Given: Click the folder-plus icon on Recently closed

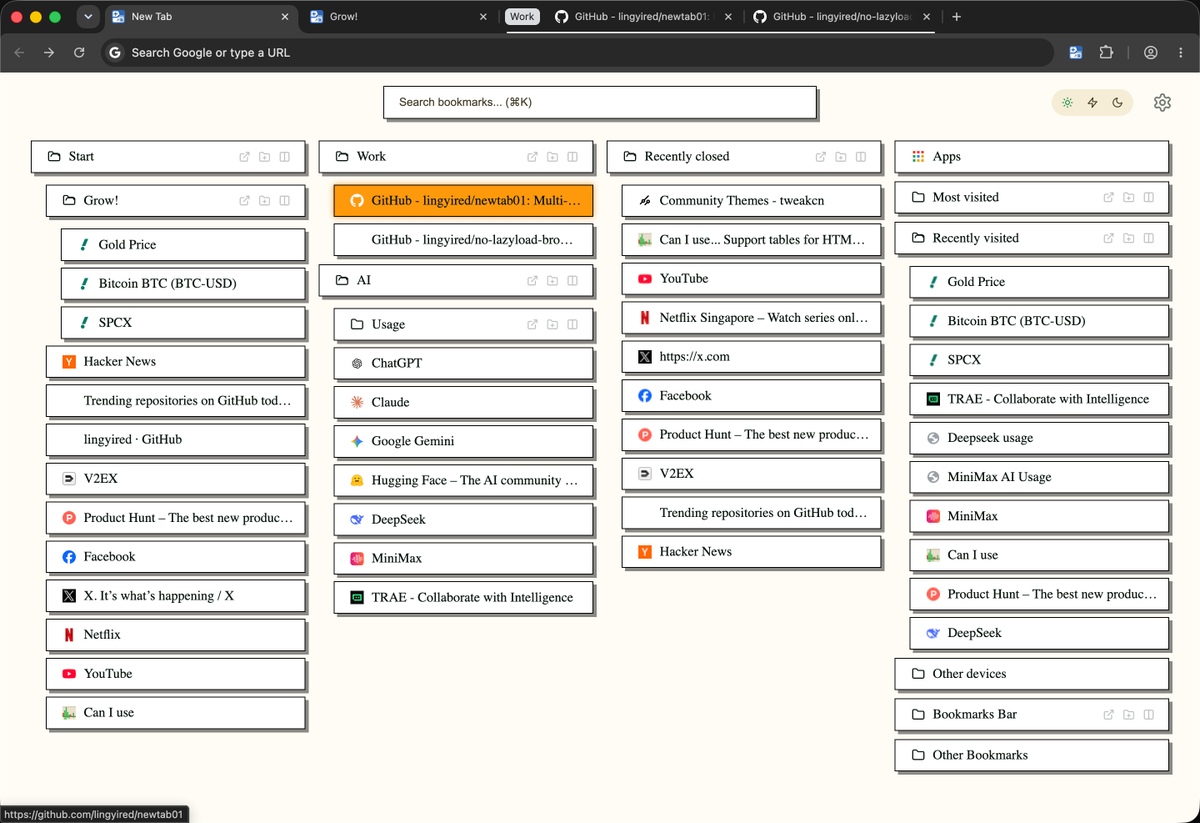Looking at the screenshot, I should [841, 157].
